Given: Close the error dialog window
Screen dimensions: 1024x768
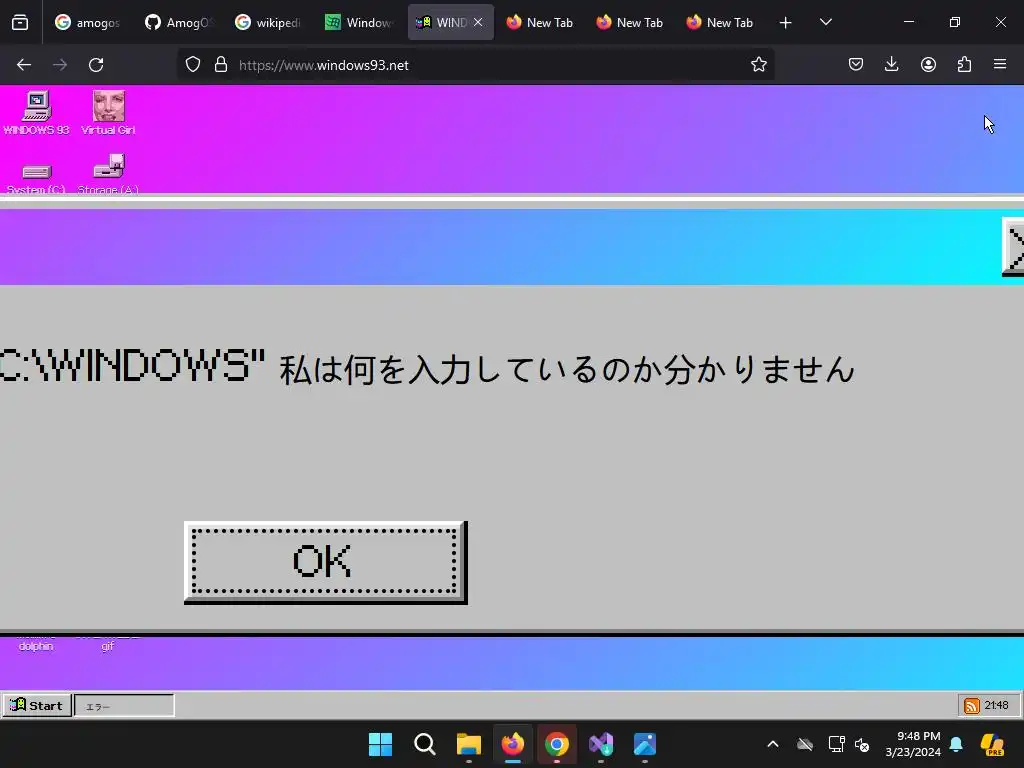Looking at the screenshot, I should (x=1013, y=247).
